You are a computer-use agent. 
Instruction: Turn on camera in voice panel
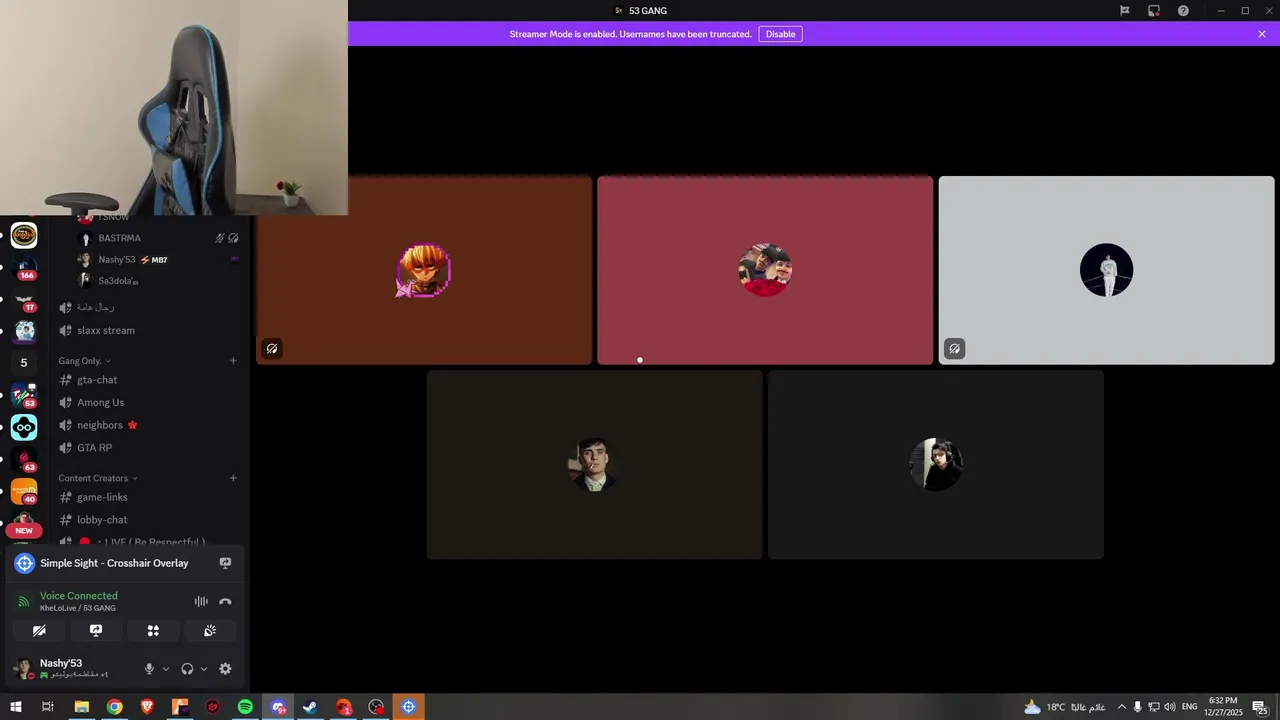tap(39, 630)
